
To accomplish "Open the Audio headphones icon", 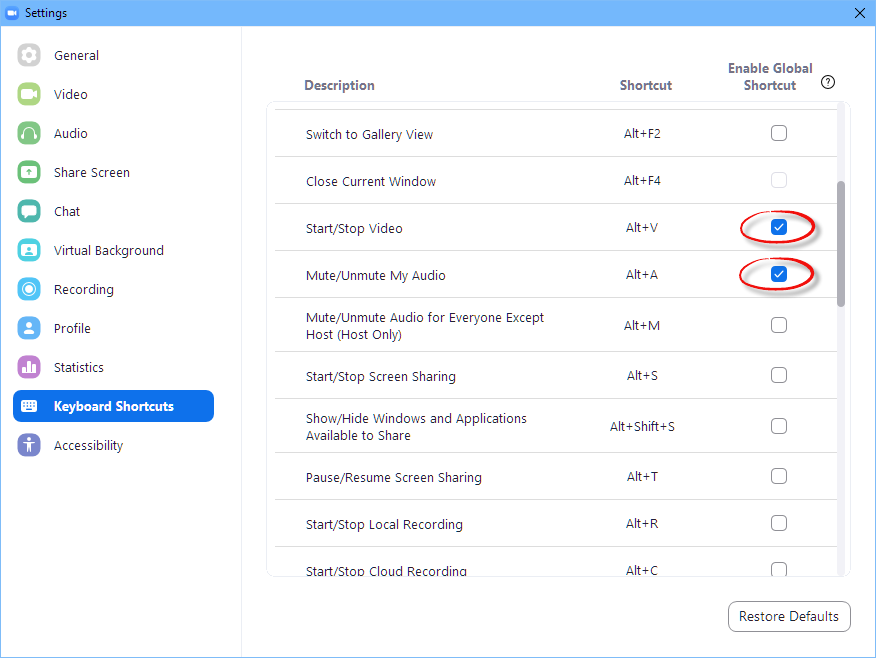I will [29, 134].
